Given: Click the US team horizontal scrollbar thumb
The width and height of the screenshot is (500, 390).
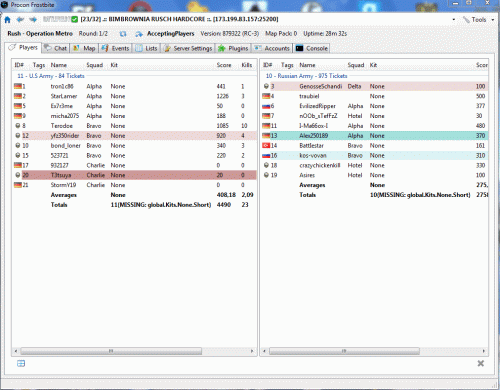Looking at the screenshot, I should coord(111,351).
